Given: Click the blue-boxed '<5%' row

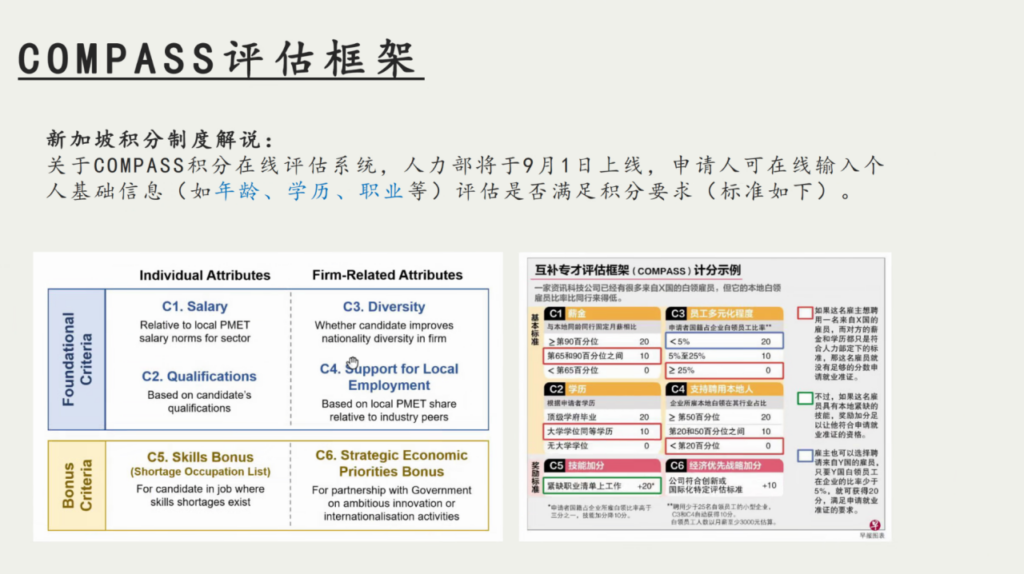Looking at the screenshot, I should 724,341.
